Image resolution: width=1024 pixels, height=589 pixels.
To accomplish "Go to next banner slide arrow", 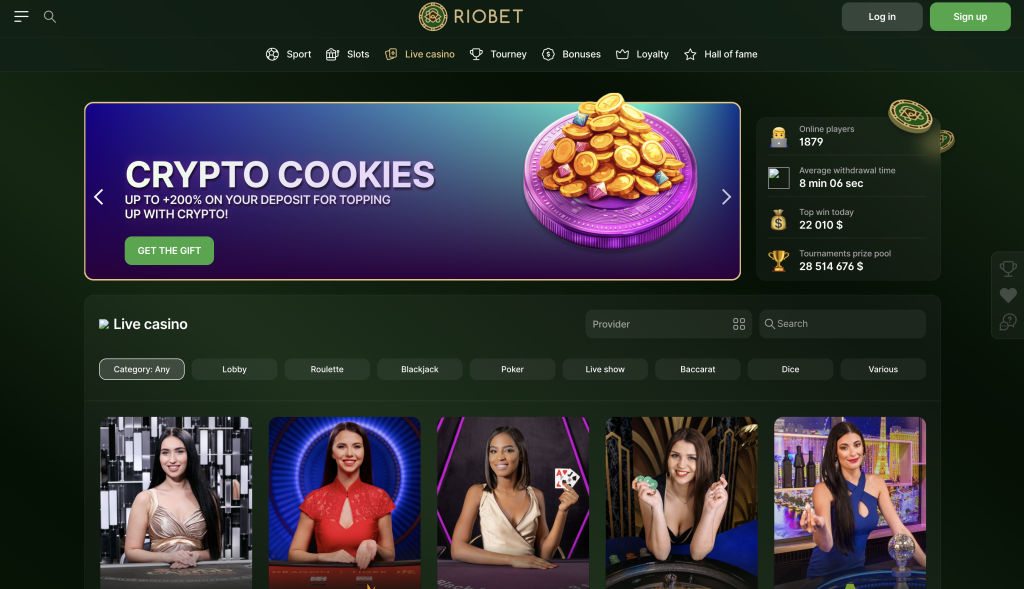I will tap(726, 197).
